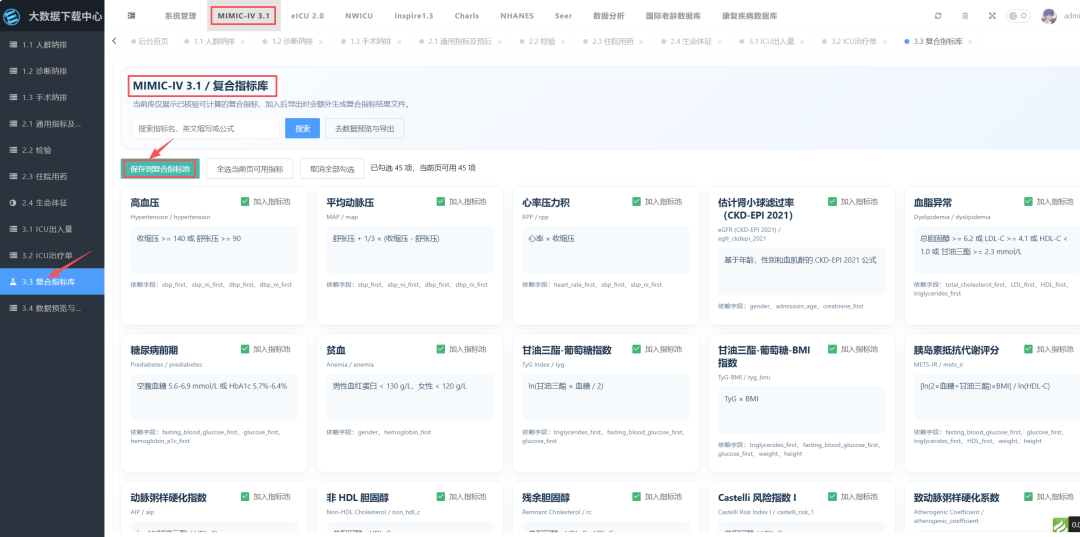1080x537 pixels.
Task: Close the 3.3 复合指标库 tab
Action: pyautogui.click(x=970, y=42)
